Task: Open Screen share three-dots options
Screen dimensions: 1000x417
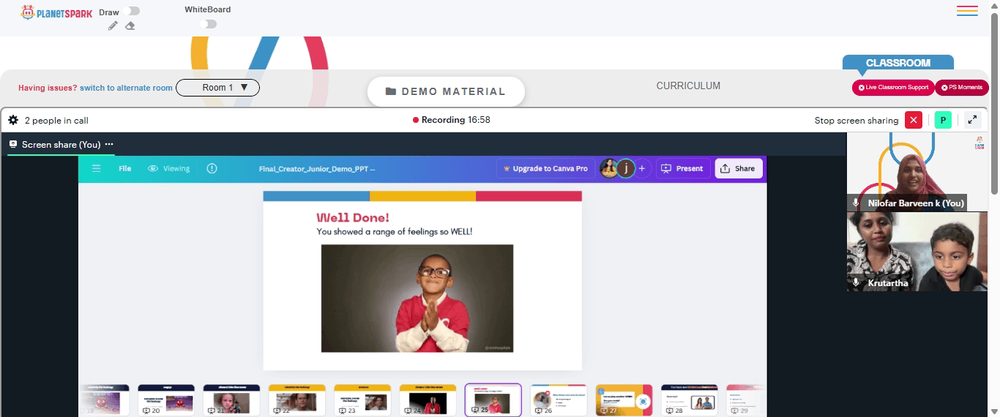Action: (109, 144)
